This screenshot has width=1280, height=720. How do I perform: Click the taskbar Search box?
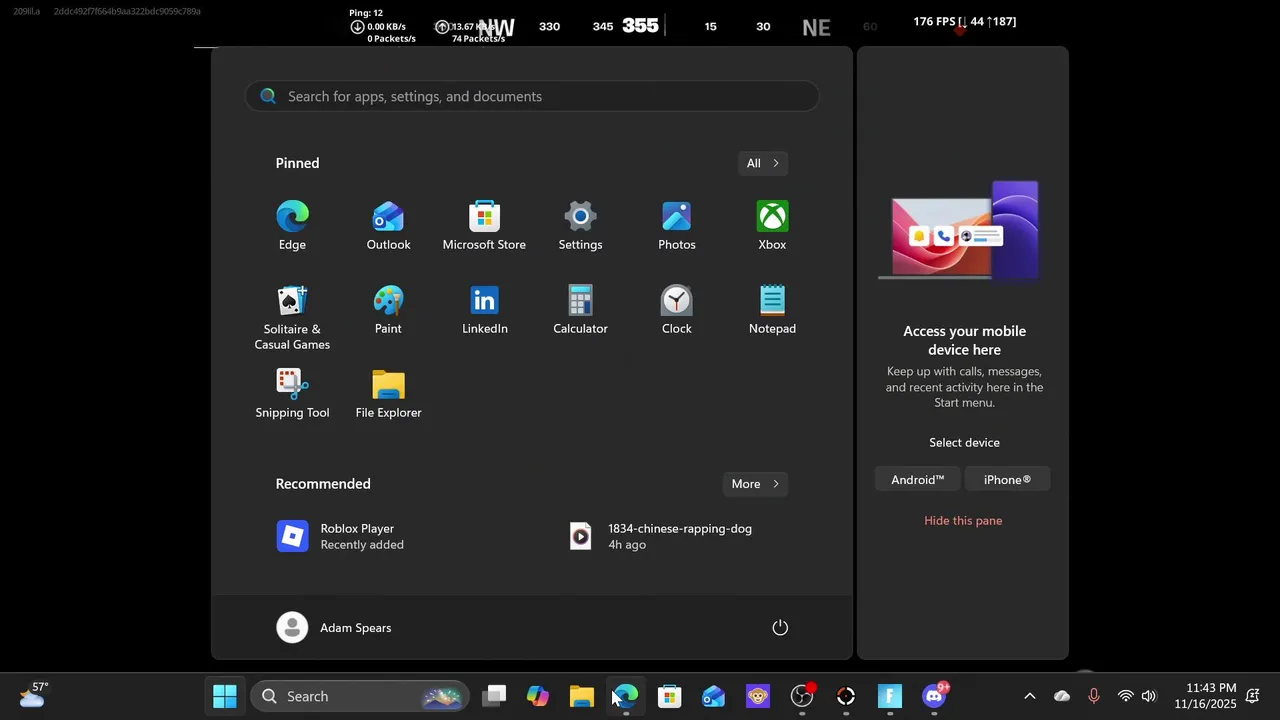[x=359, y=696]
